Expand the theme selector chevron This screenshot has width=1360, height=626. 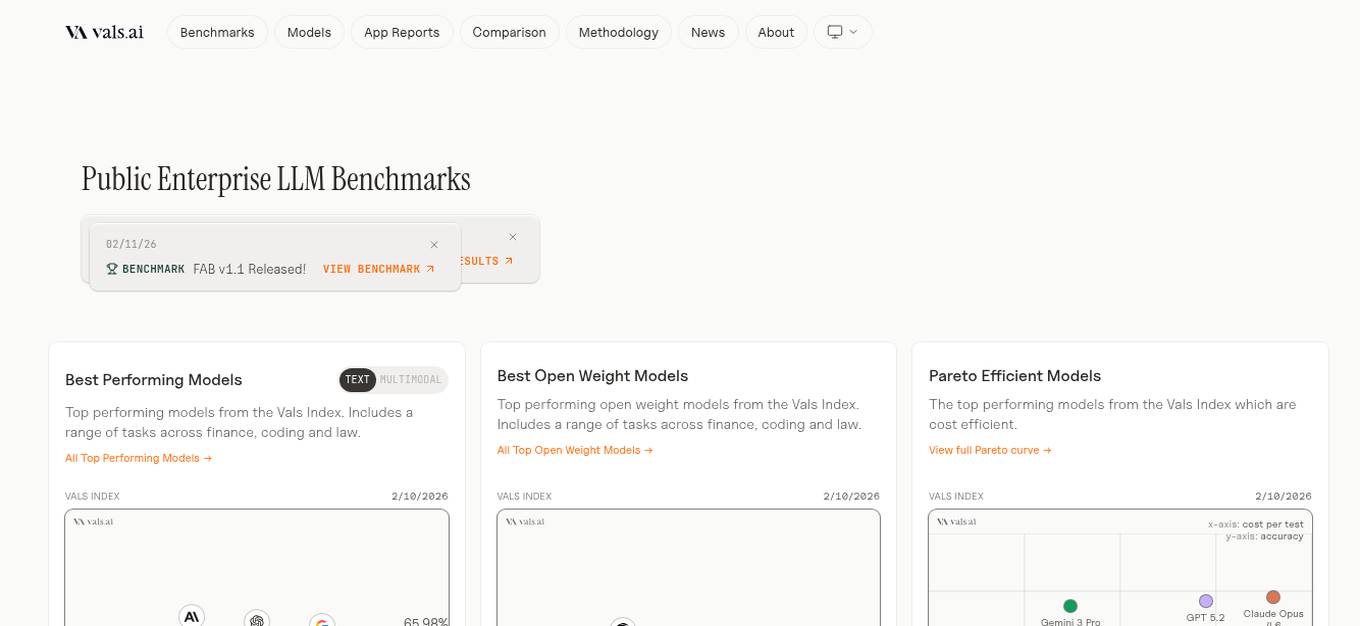point(853,32)
